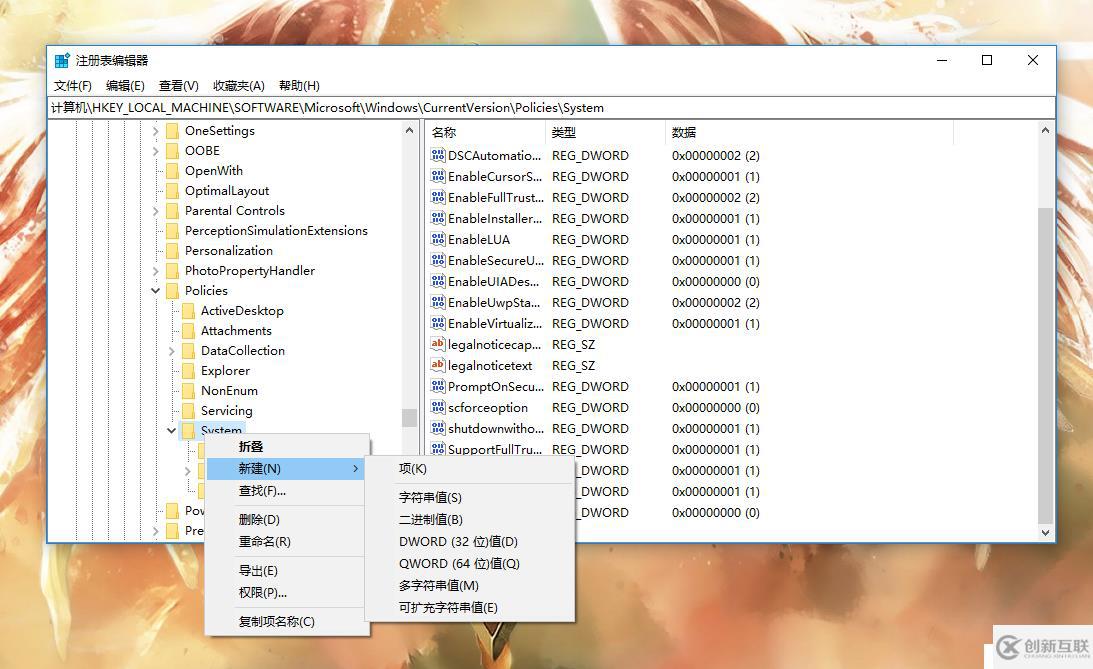Open the 编辑(E) menu
Image resolution: width=1093 pixels, height=669 pixels.
tap(125, 86)
